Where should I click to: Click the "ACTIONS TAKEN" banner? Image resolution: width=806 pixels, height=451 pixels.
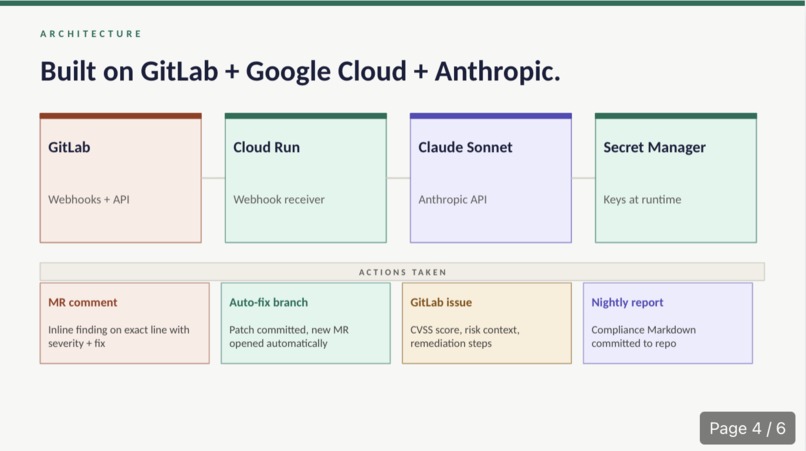point(402,272)
